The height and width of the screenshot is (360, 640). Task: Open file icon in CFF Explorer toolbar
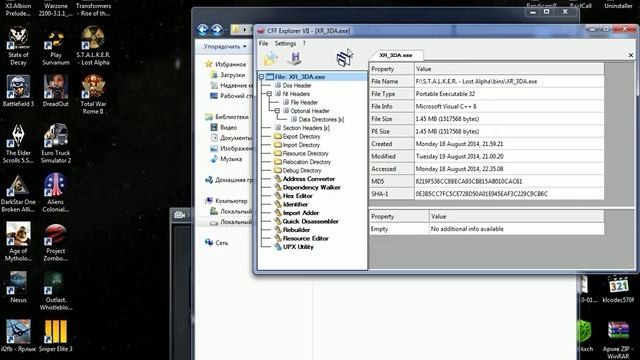pos(270,58)
